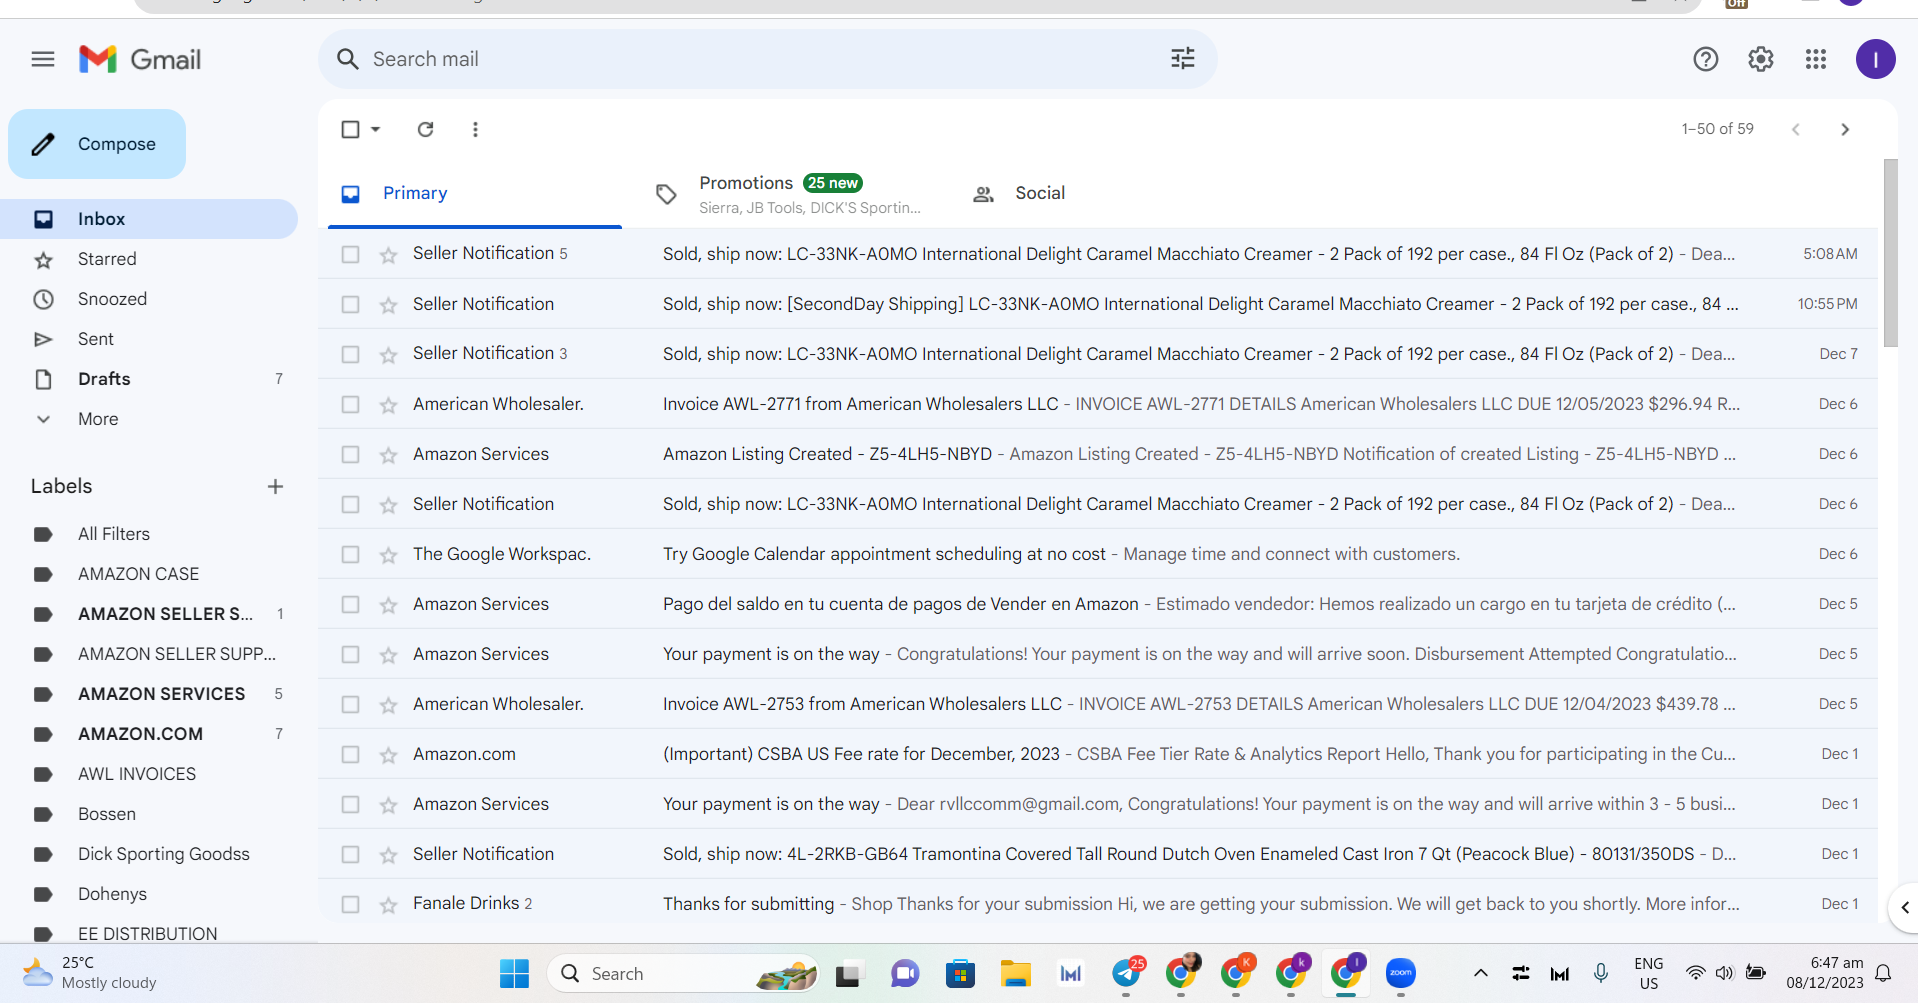
Task: Expand More in the sidebar
Action: [98, 419]
